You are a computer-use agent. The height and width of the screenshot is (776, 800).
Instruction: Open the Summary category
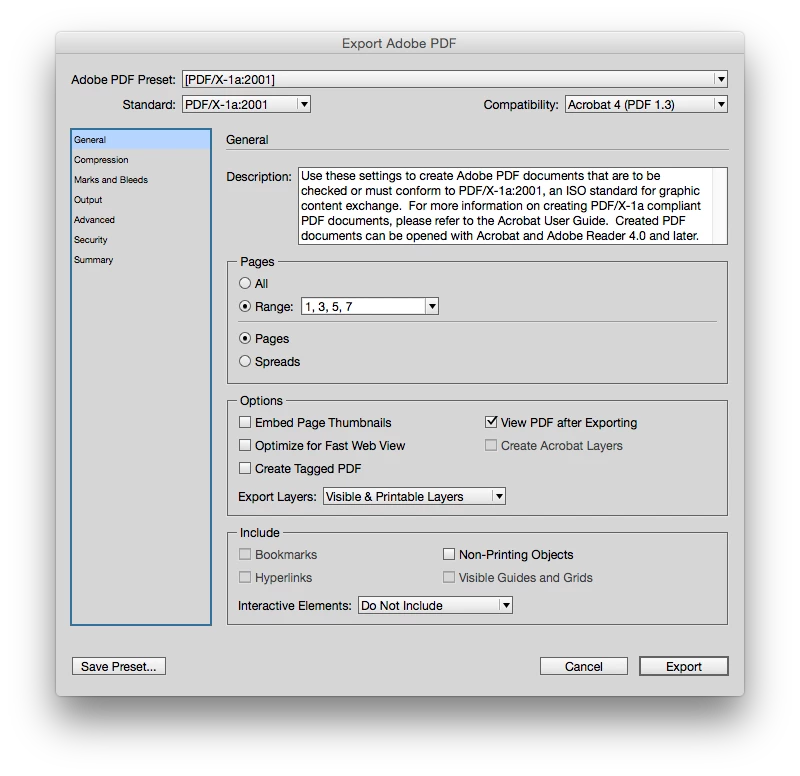tap(141, 260)
